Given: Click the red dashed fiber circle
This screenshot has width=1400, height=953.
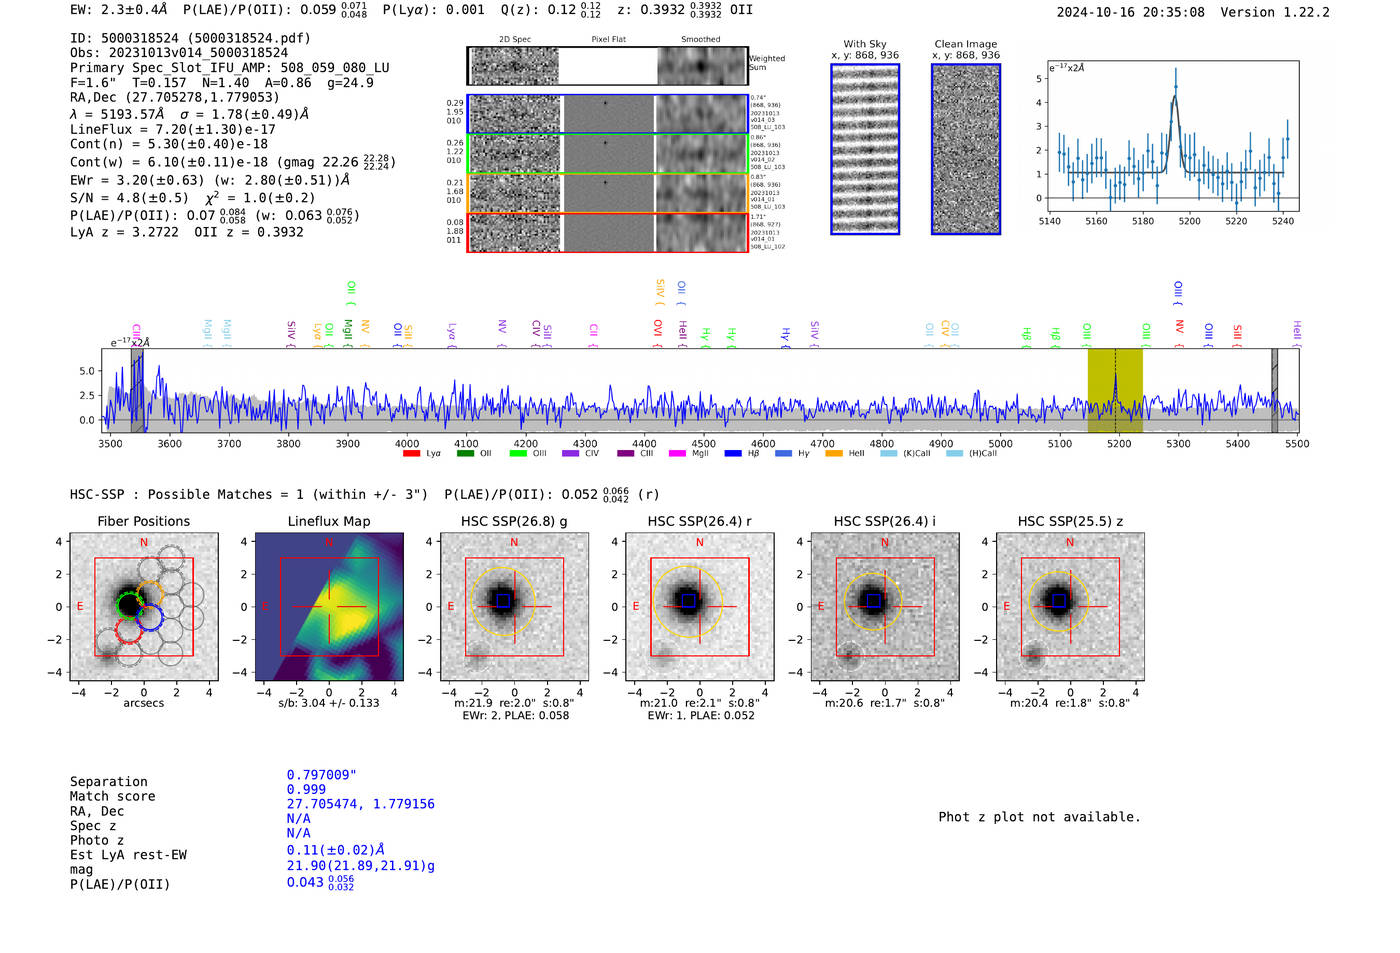Looking at the screenshot, I should tap(130, 631).
